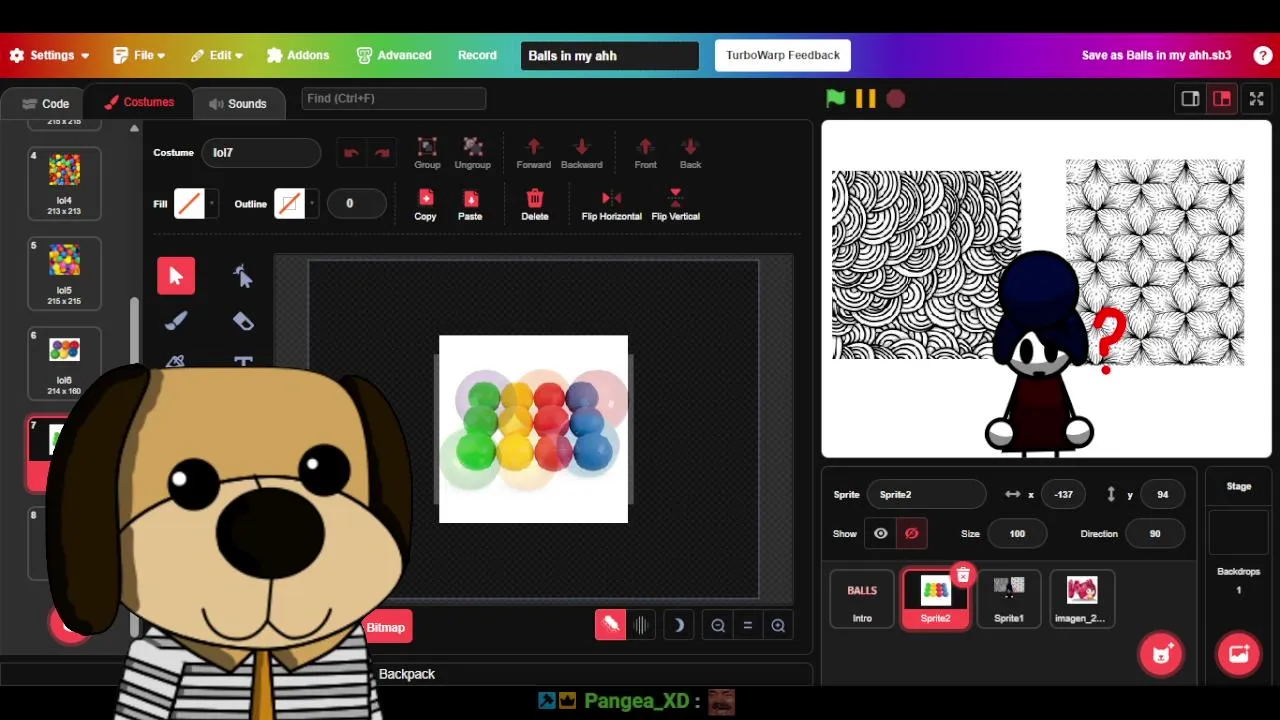Screen dimensions: 1280x720
Task: Click the Fill color swatch
Action: tap(189, 204)
